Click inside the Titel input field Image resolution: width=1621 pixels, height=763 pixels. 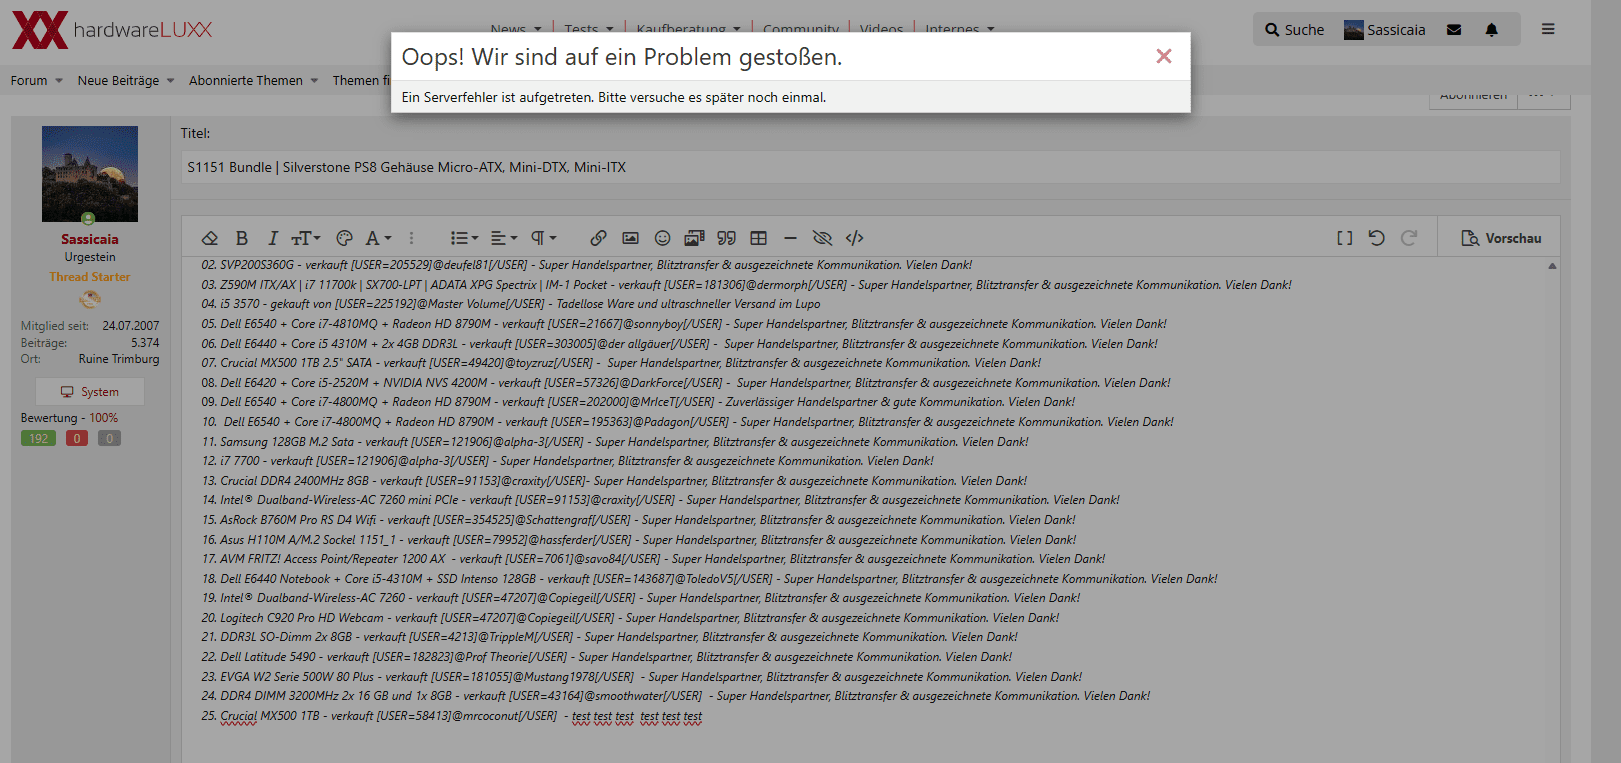[x=870, y=167]
